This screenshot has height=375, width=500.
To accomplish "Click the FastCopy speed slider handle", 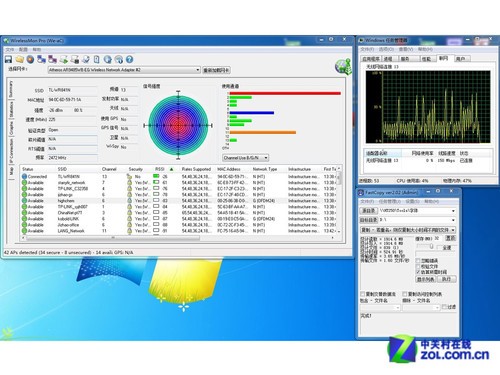I will tap(431, 246).
